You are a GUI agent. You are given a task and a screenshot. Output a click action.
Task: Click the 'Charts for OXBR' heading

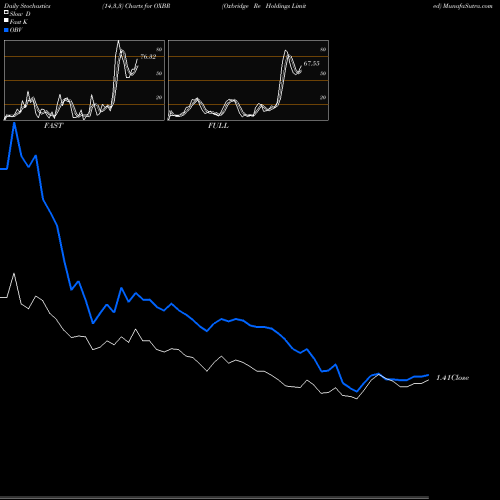148,6
